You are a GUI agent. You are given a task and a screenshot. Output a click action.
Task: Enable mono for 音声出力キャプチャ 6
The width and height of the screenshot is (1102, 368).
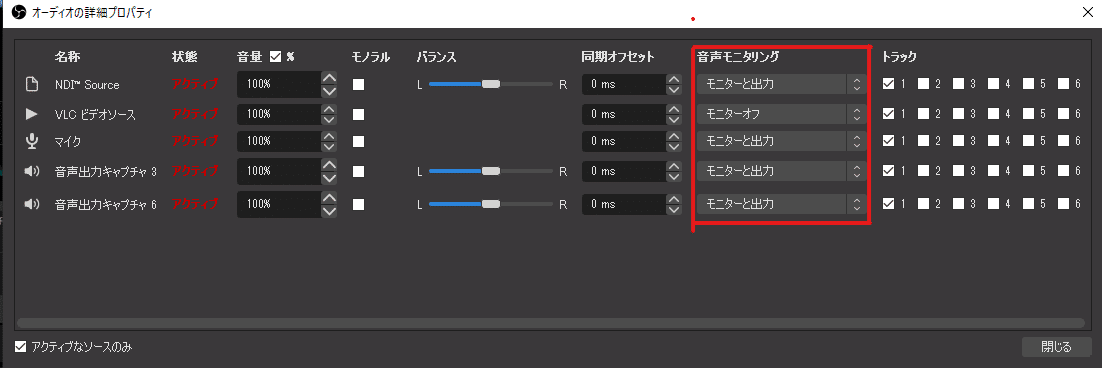(358, 204)
